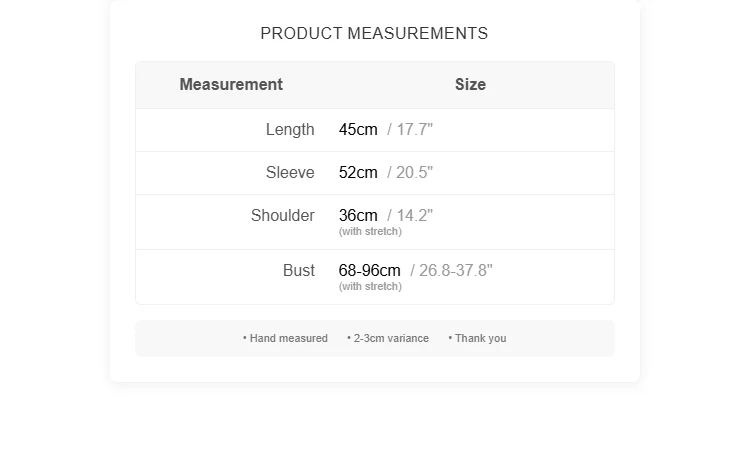Click the Size column header
Viewport: 738px width, 450px height.
470,85
